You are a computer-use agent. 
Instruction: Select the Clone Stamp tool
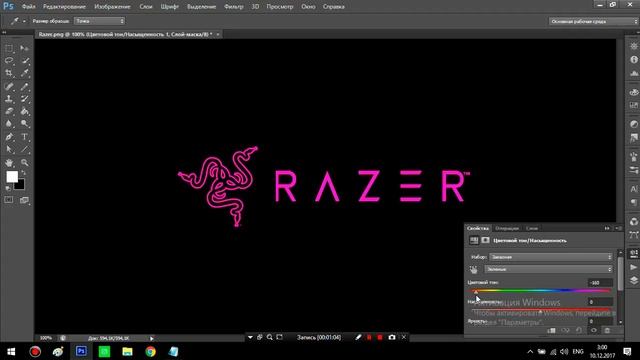tap(9, 99)
